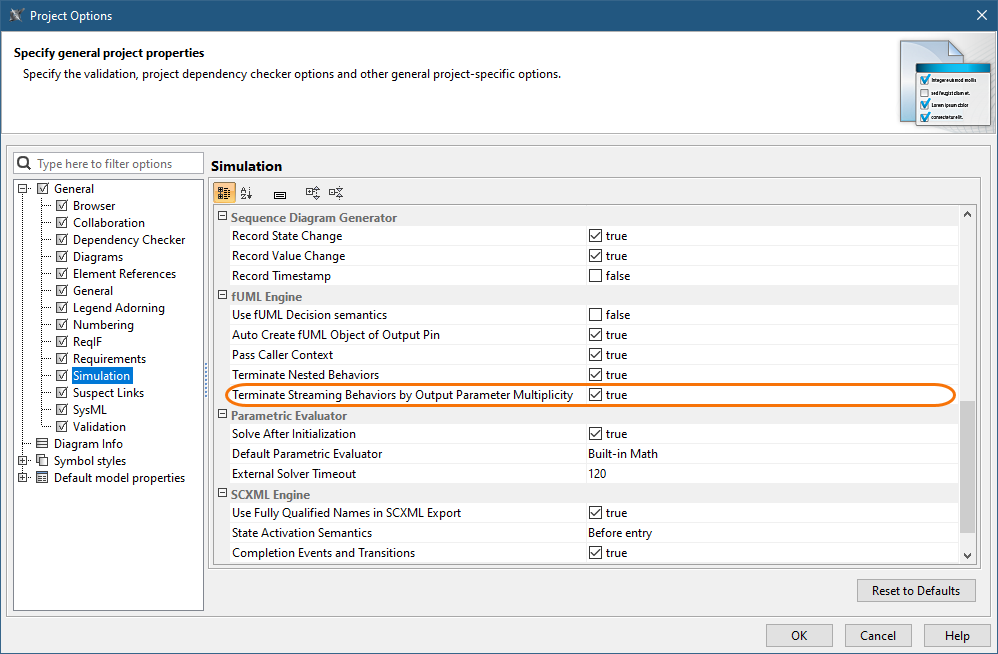Click the Collapse all categories icon

point(336,193)
